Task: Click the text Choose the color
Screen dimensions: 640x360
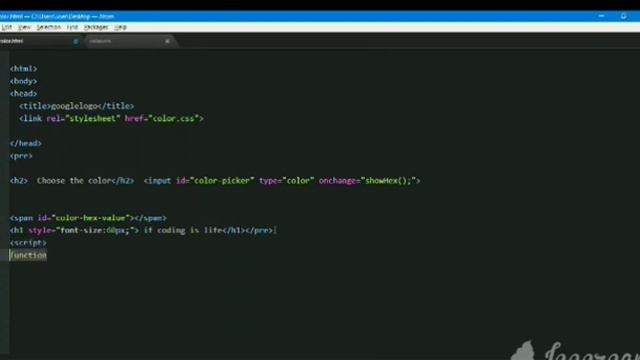Action: pos(74,181)
